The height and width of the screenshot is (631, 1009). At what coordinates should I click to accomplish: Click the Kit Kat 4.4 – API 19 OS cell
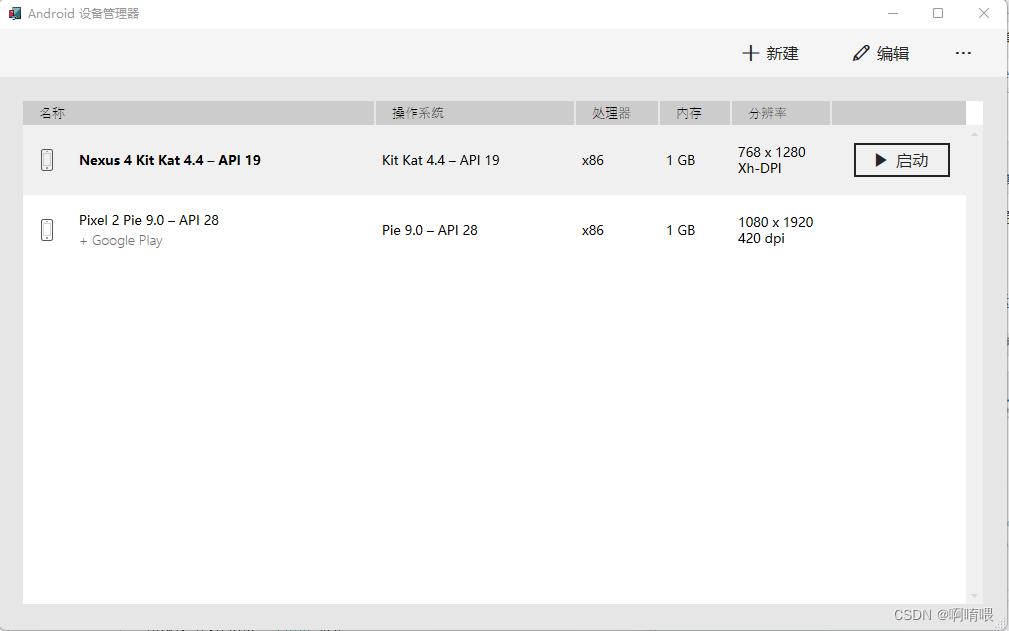click(x=441, y=160)
